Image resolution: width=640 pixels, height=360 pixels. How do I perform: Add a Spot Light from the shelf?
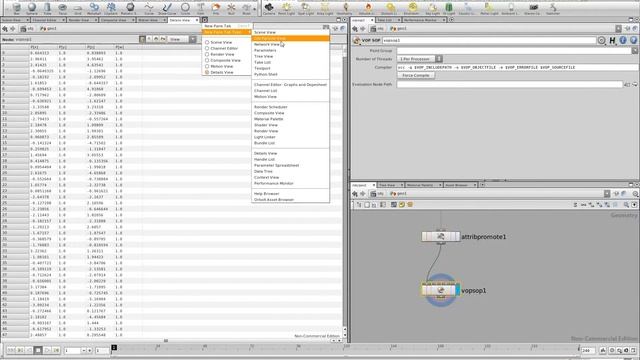(x=305, y=8)
